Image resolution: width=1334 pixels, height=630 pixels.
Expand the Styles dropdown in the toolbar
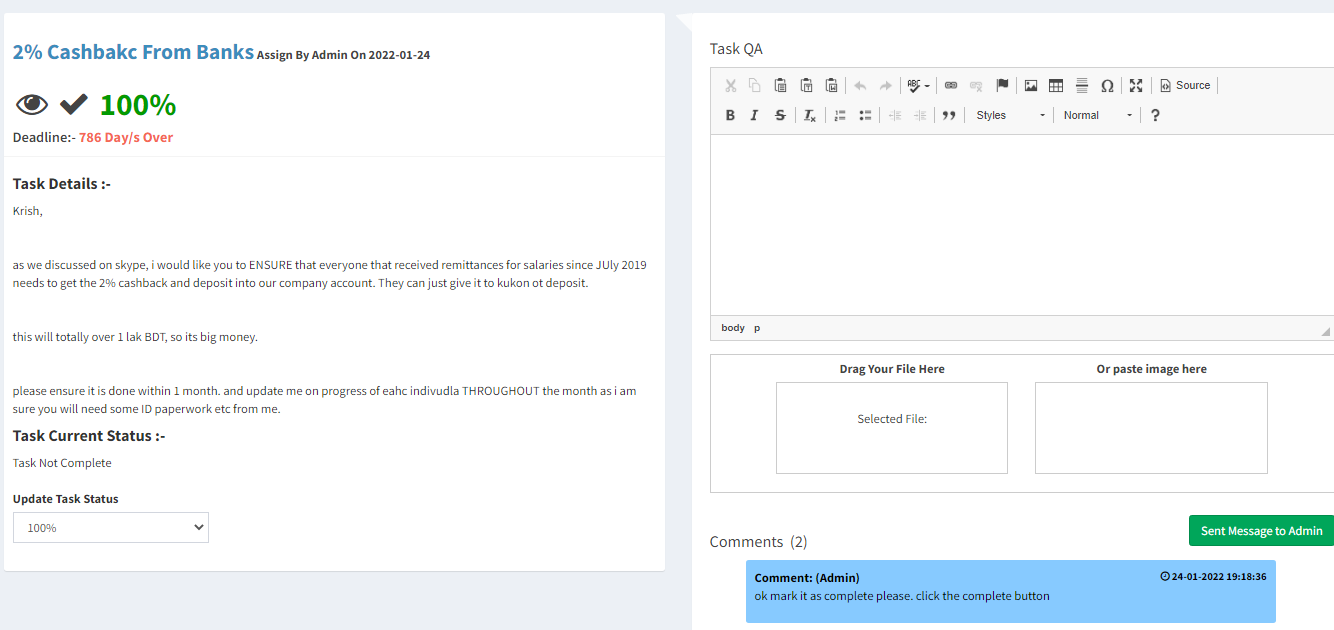[1010, 115]
